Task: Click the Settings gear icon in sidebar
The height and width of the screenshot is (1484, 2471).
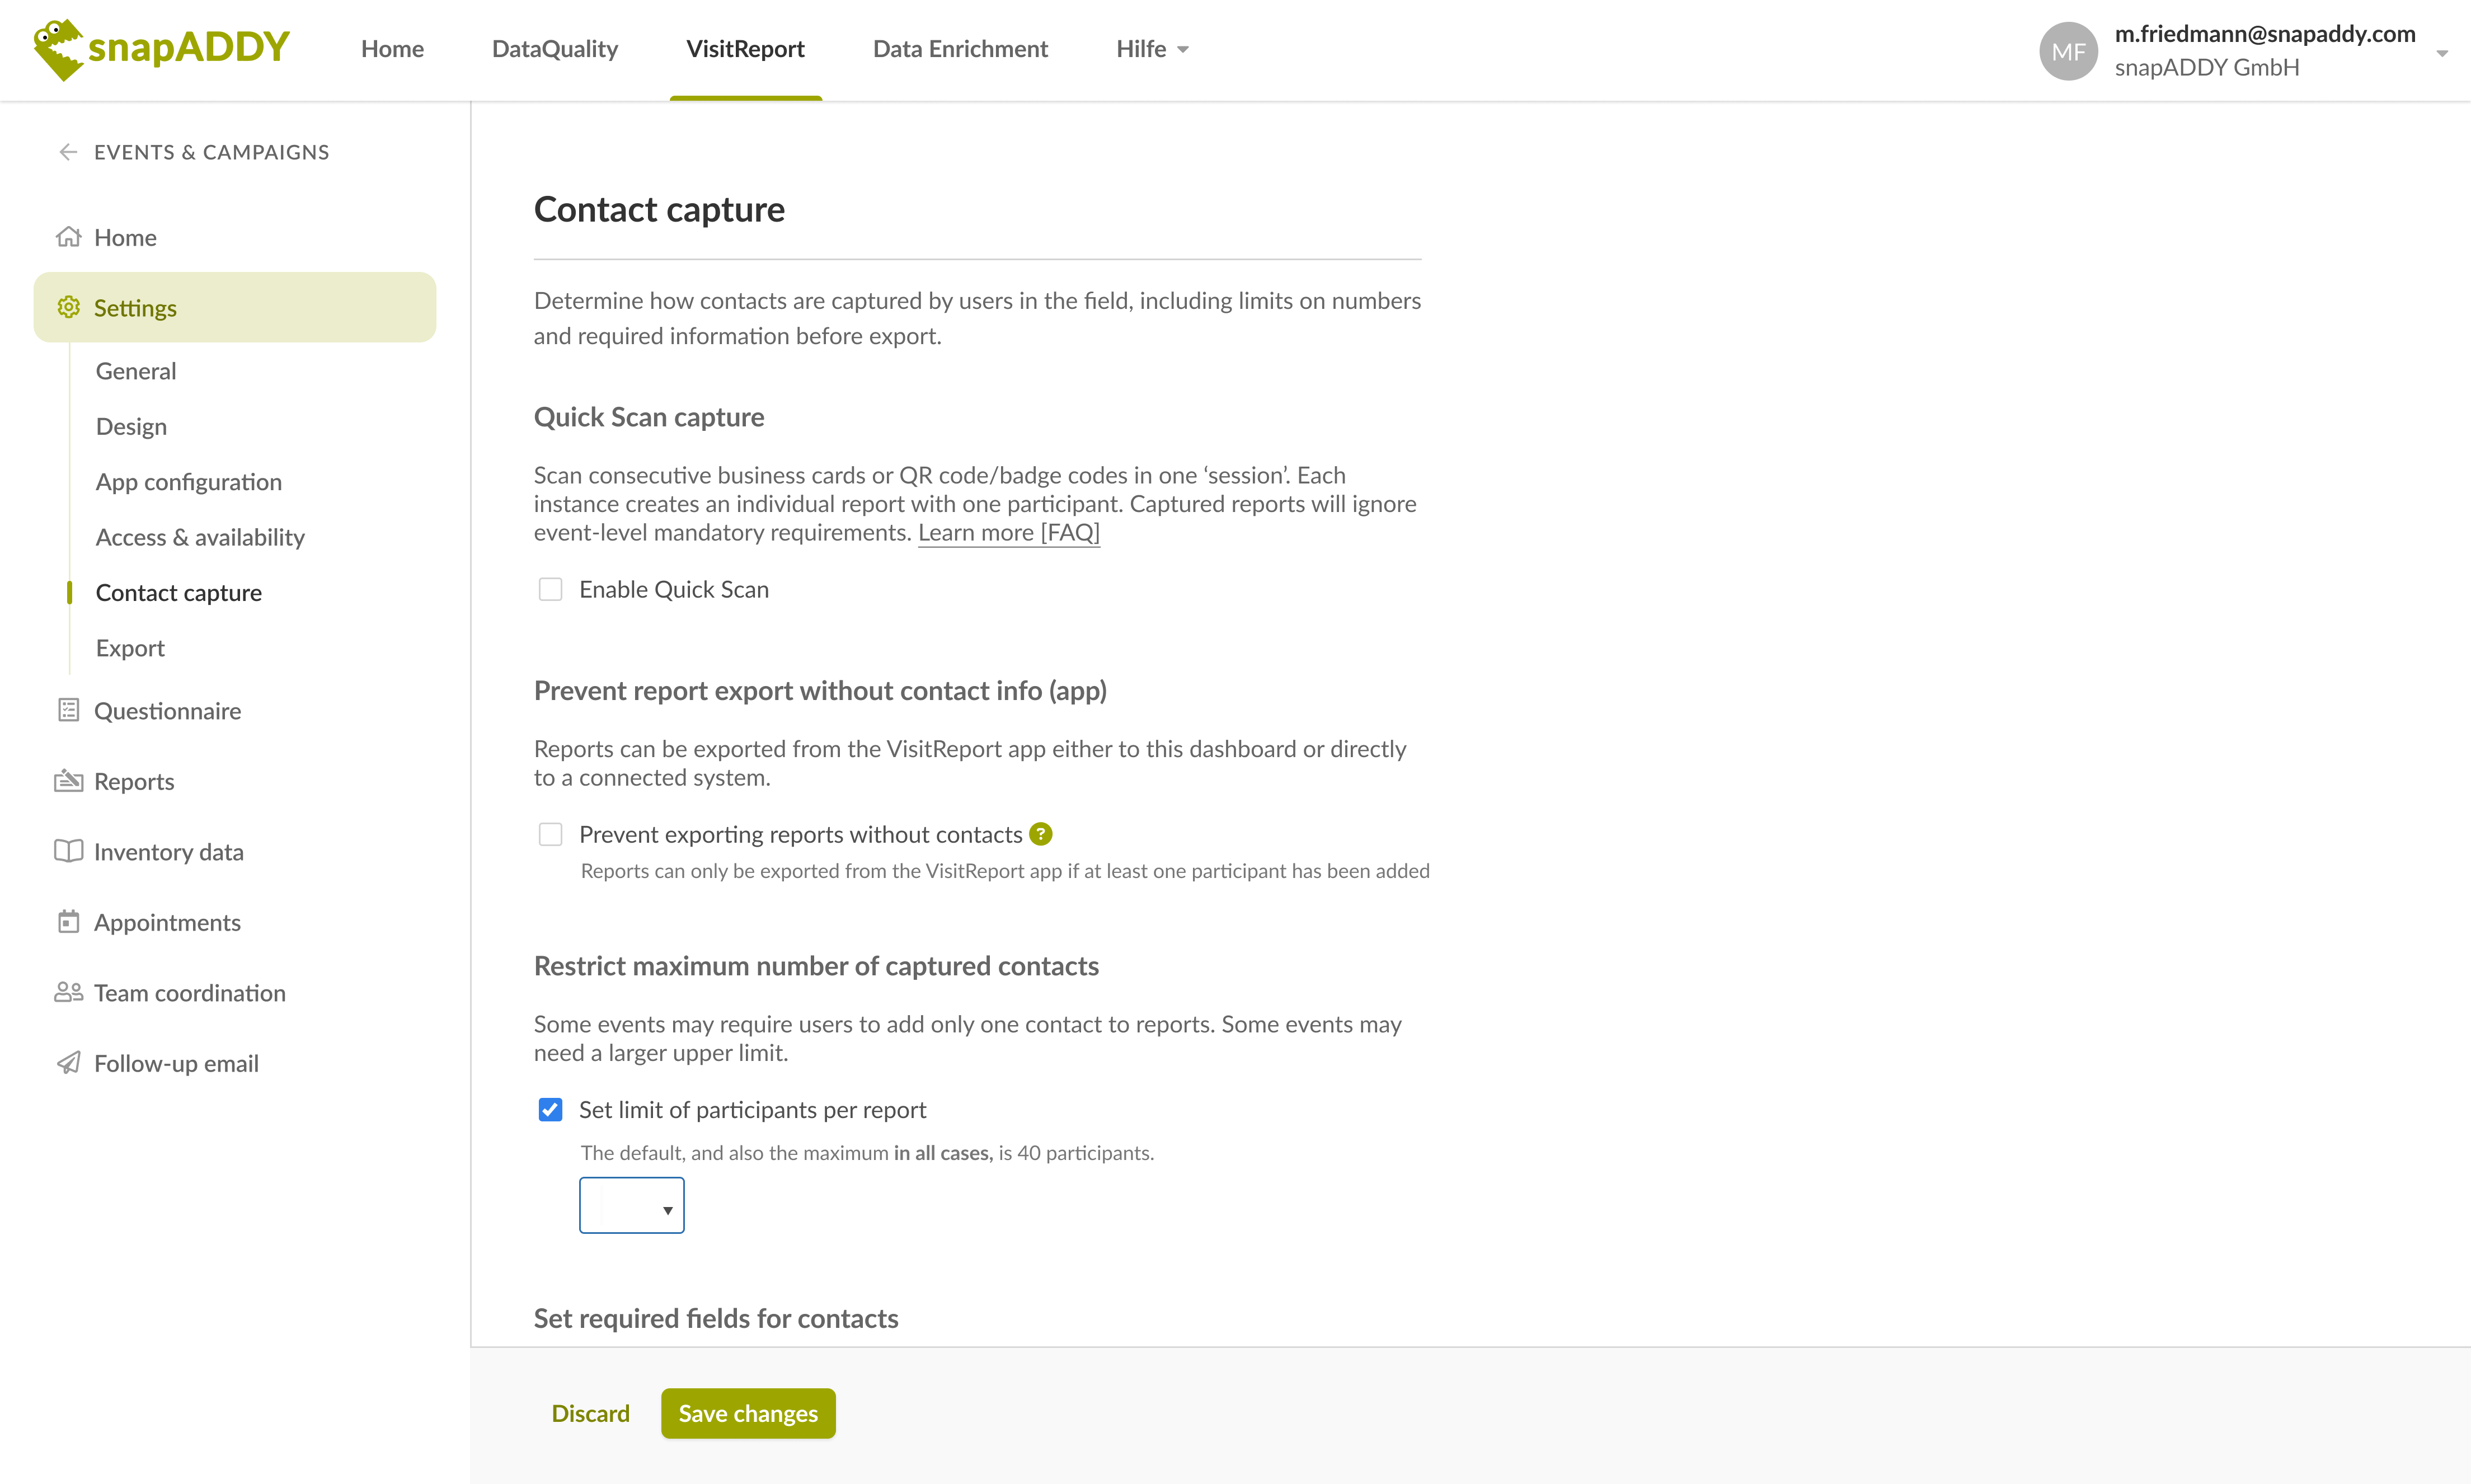Action: pos(68,307)
